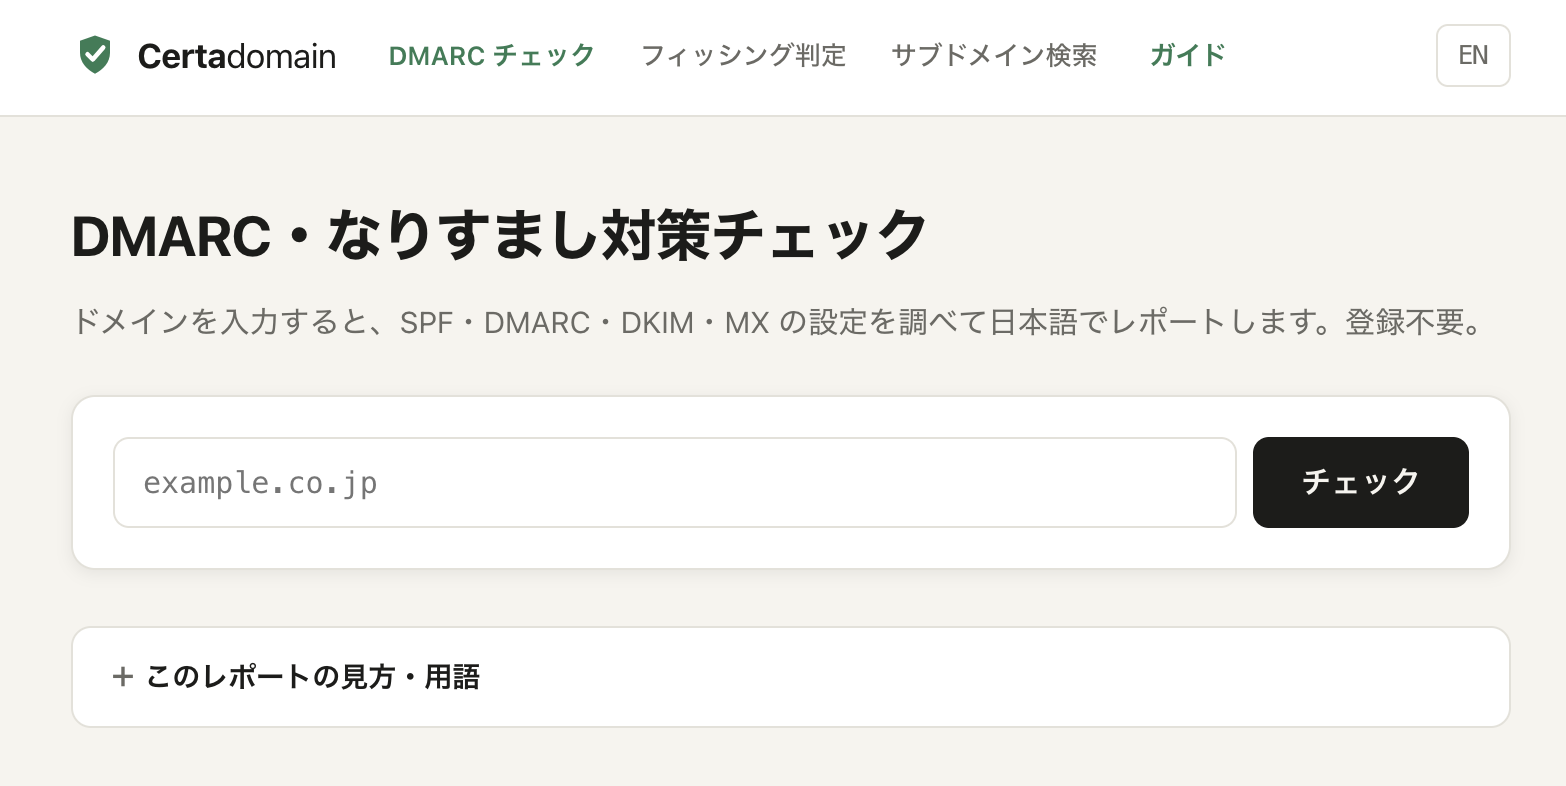Expand section using the plus icon

[x=123, y=677]
